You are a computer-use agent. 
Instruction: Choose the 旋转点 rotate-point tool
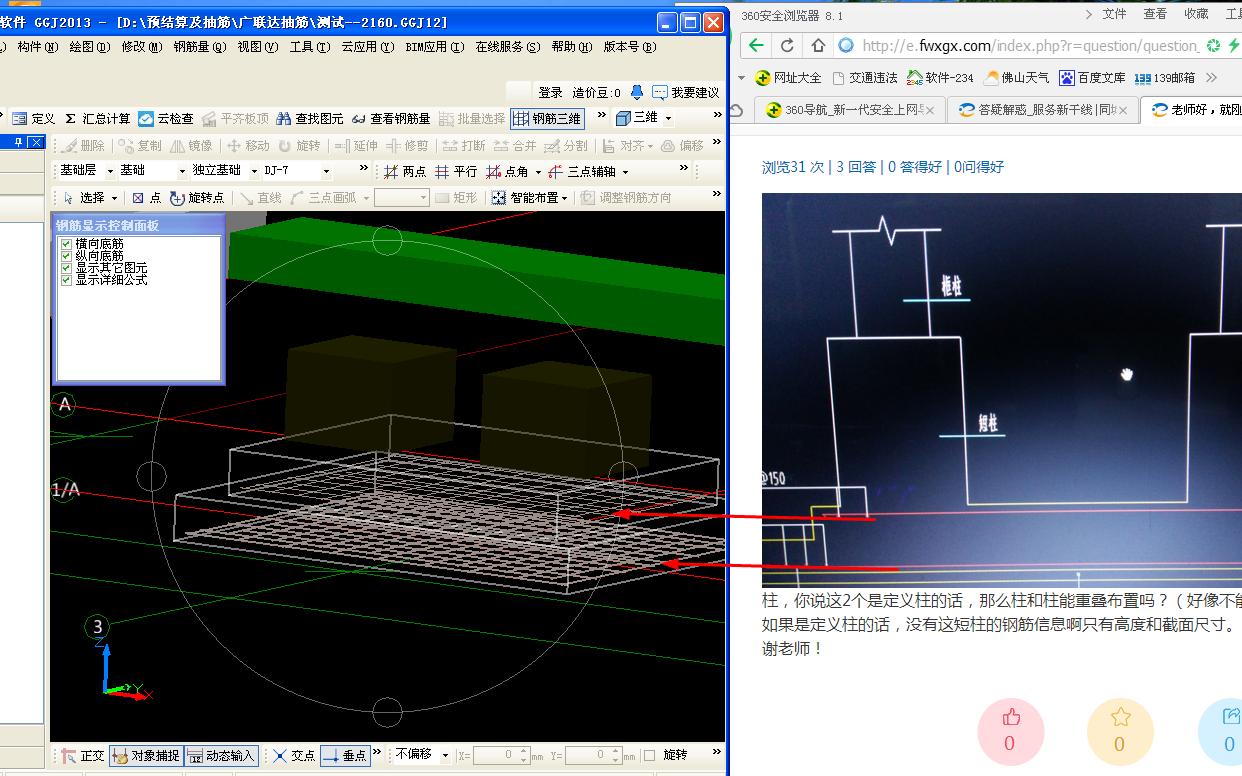pos(197,198)
